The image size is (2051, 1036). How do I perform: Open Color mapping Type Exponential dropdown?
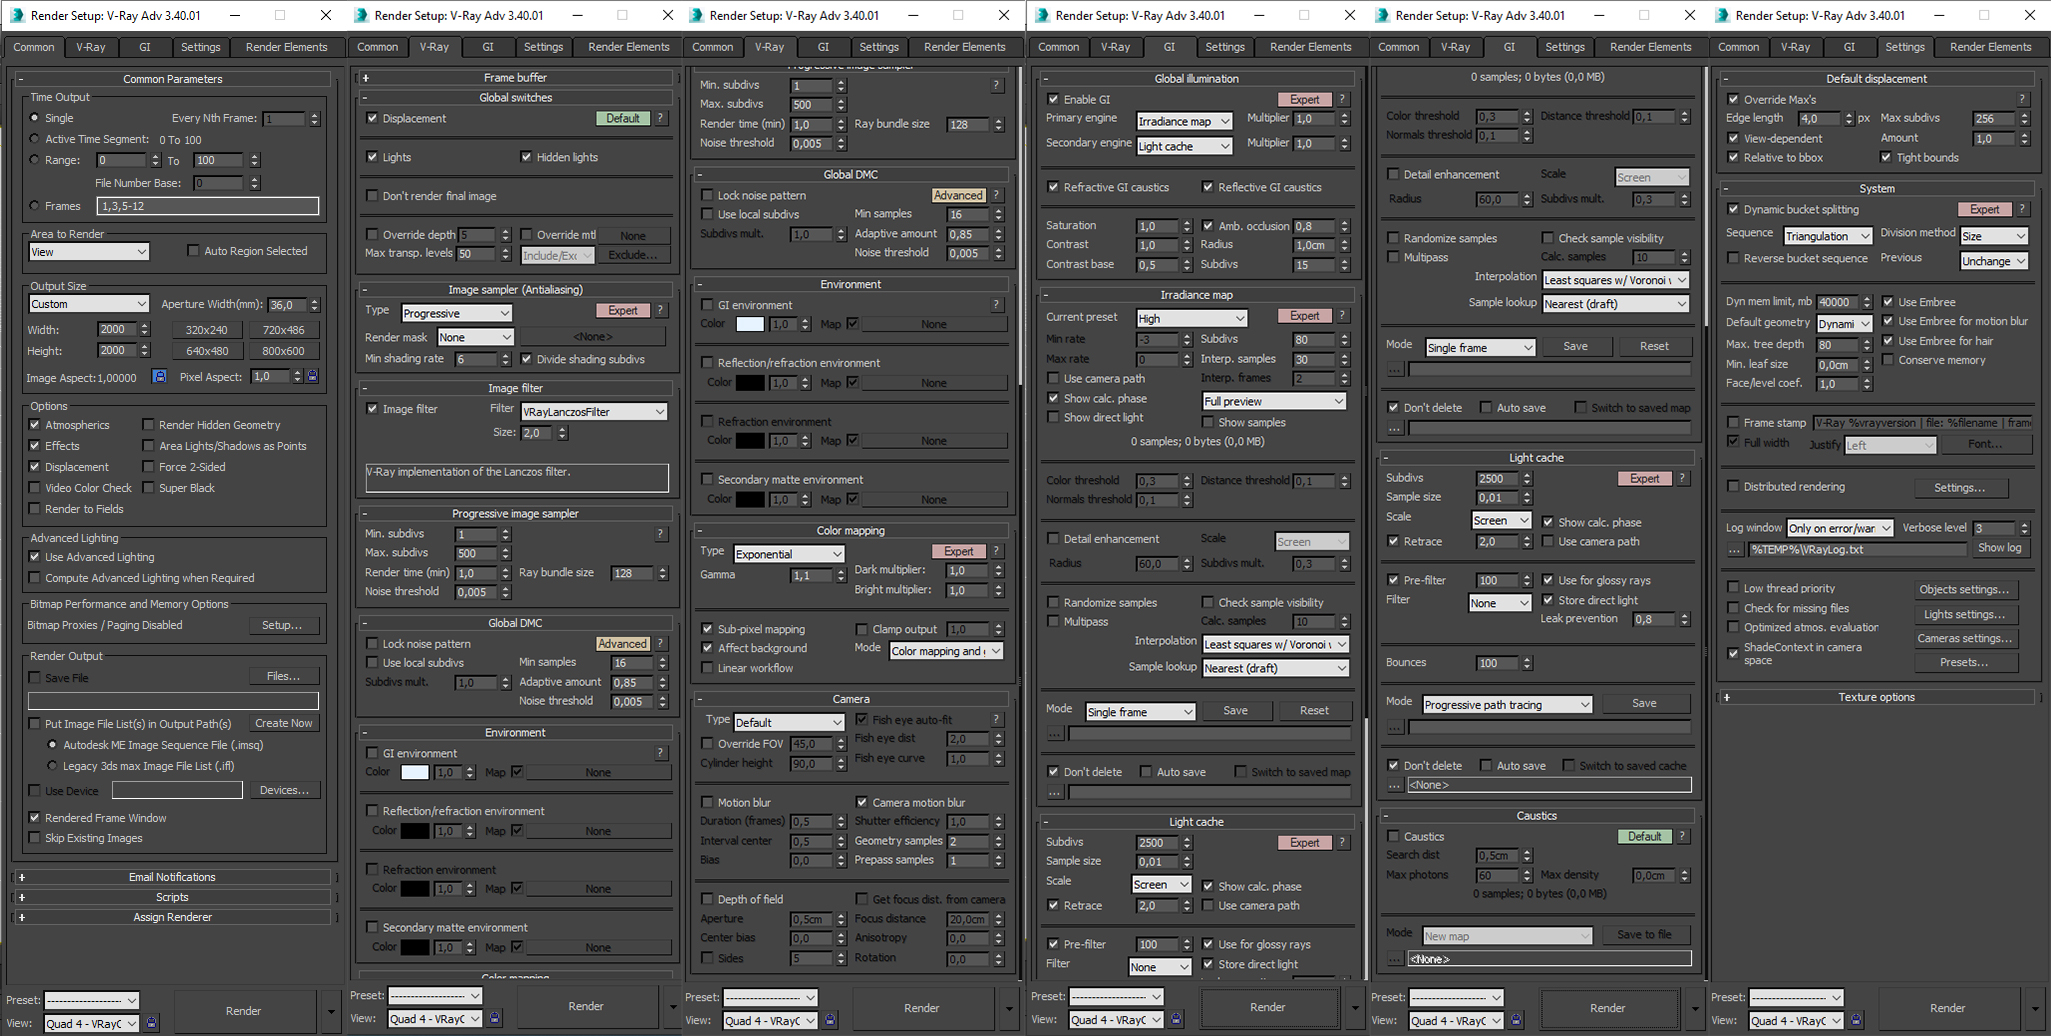pyautogui.click(x=789, y=554)
